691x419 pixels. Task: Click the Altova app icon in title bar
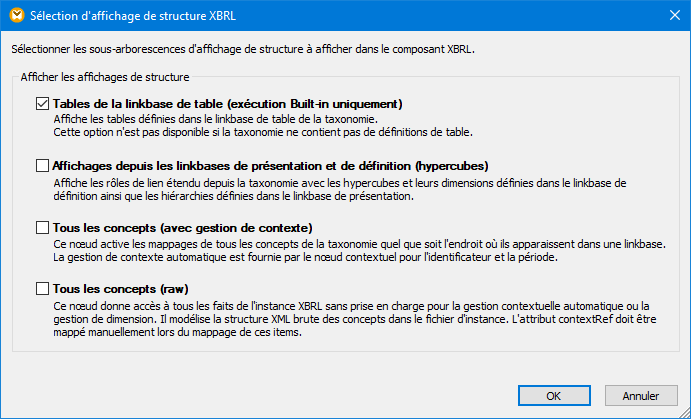pos(15,15)
